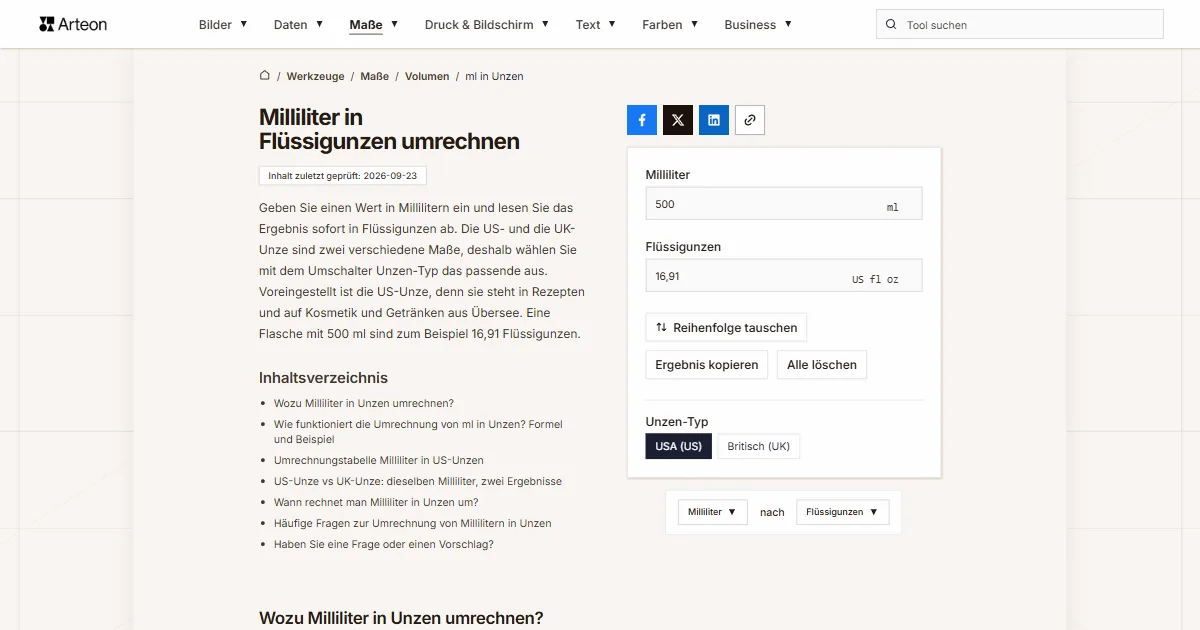This screenshot has height=630, width=1200.
Task: Copy page link icon
Action: pos(750,120)
